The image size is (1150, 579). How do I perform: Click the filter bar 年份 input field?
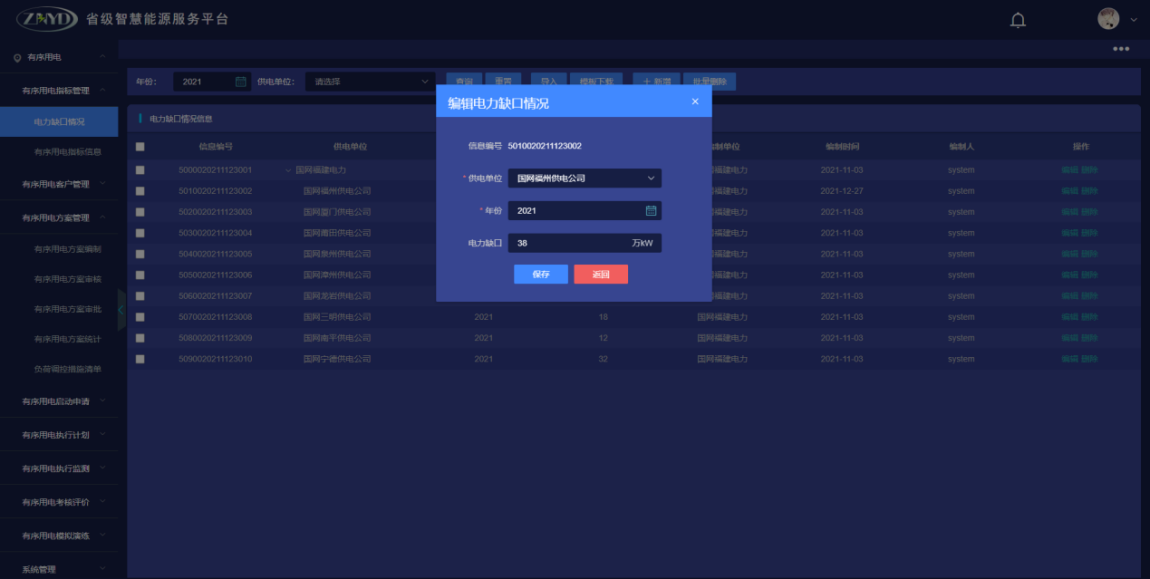[x=212, y=81]
